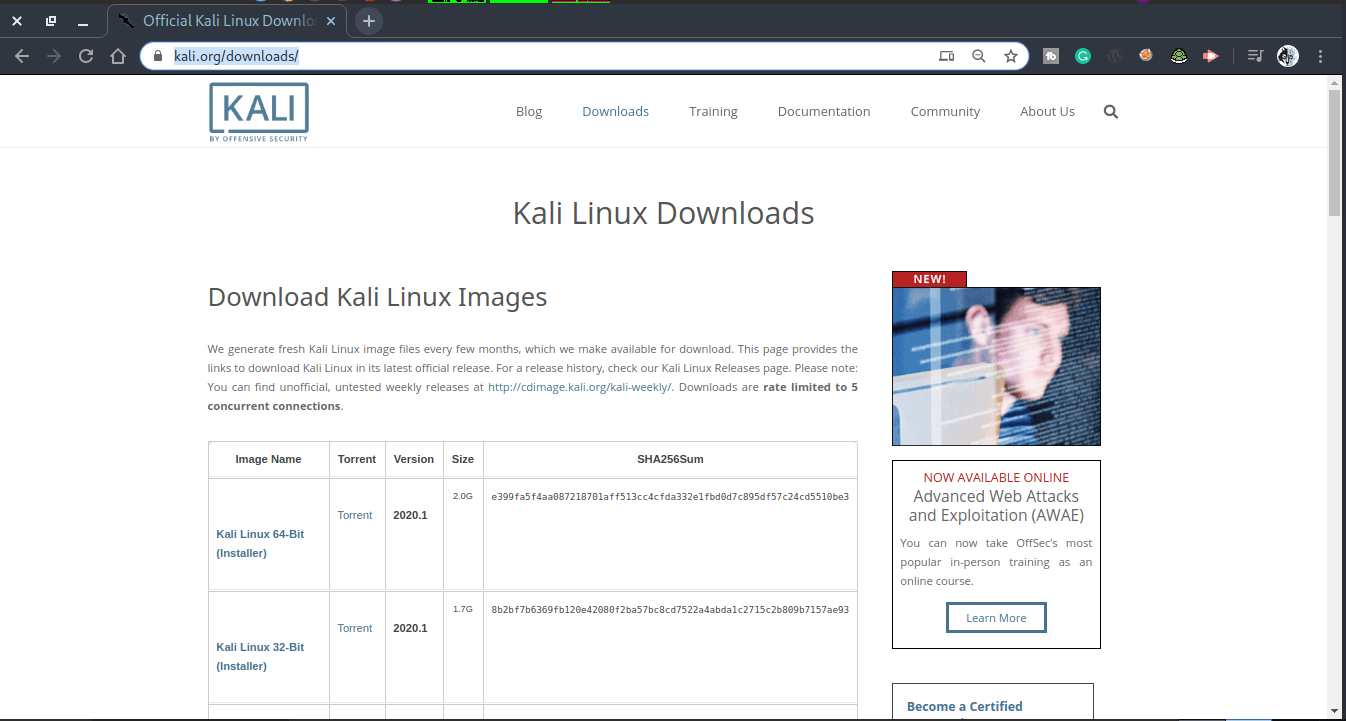This screenshot has width=1346, height=721.
Task: Open the Chrome profile avatar
Action: (x=1288, y=56)
